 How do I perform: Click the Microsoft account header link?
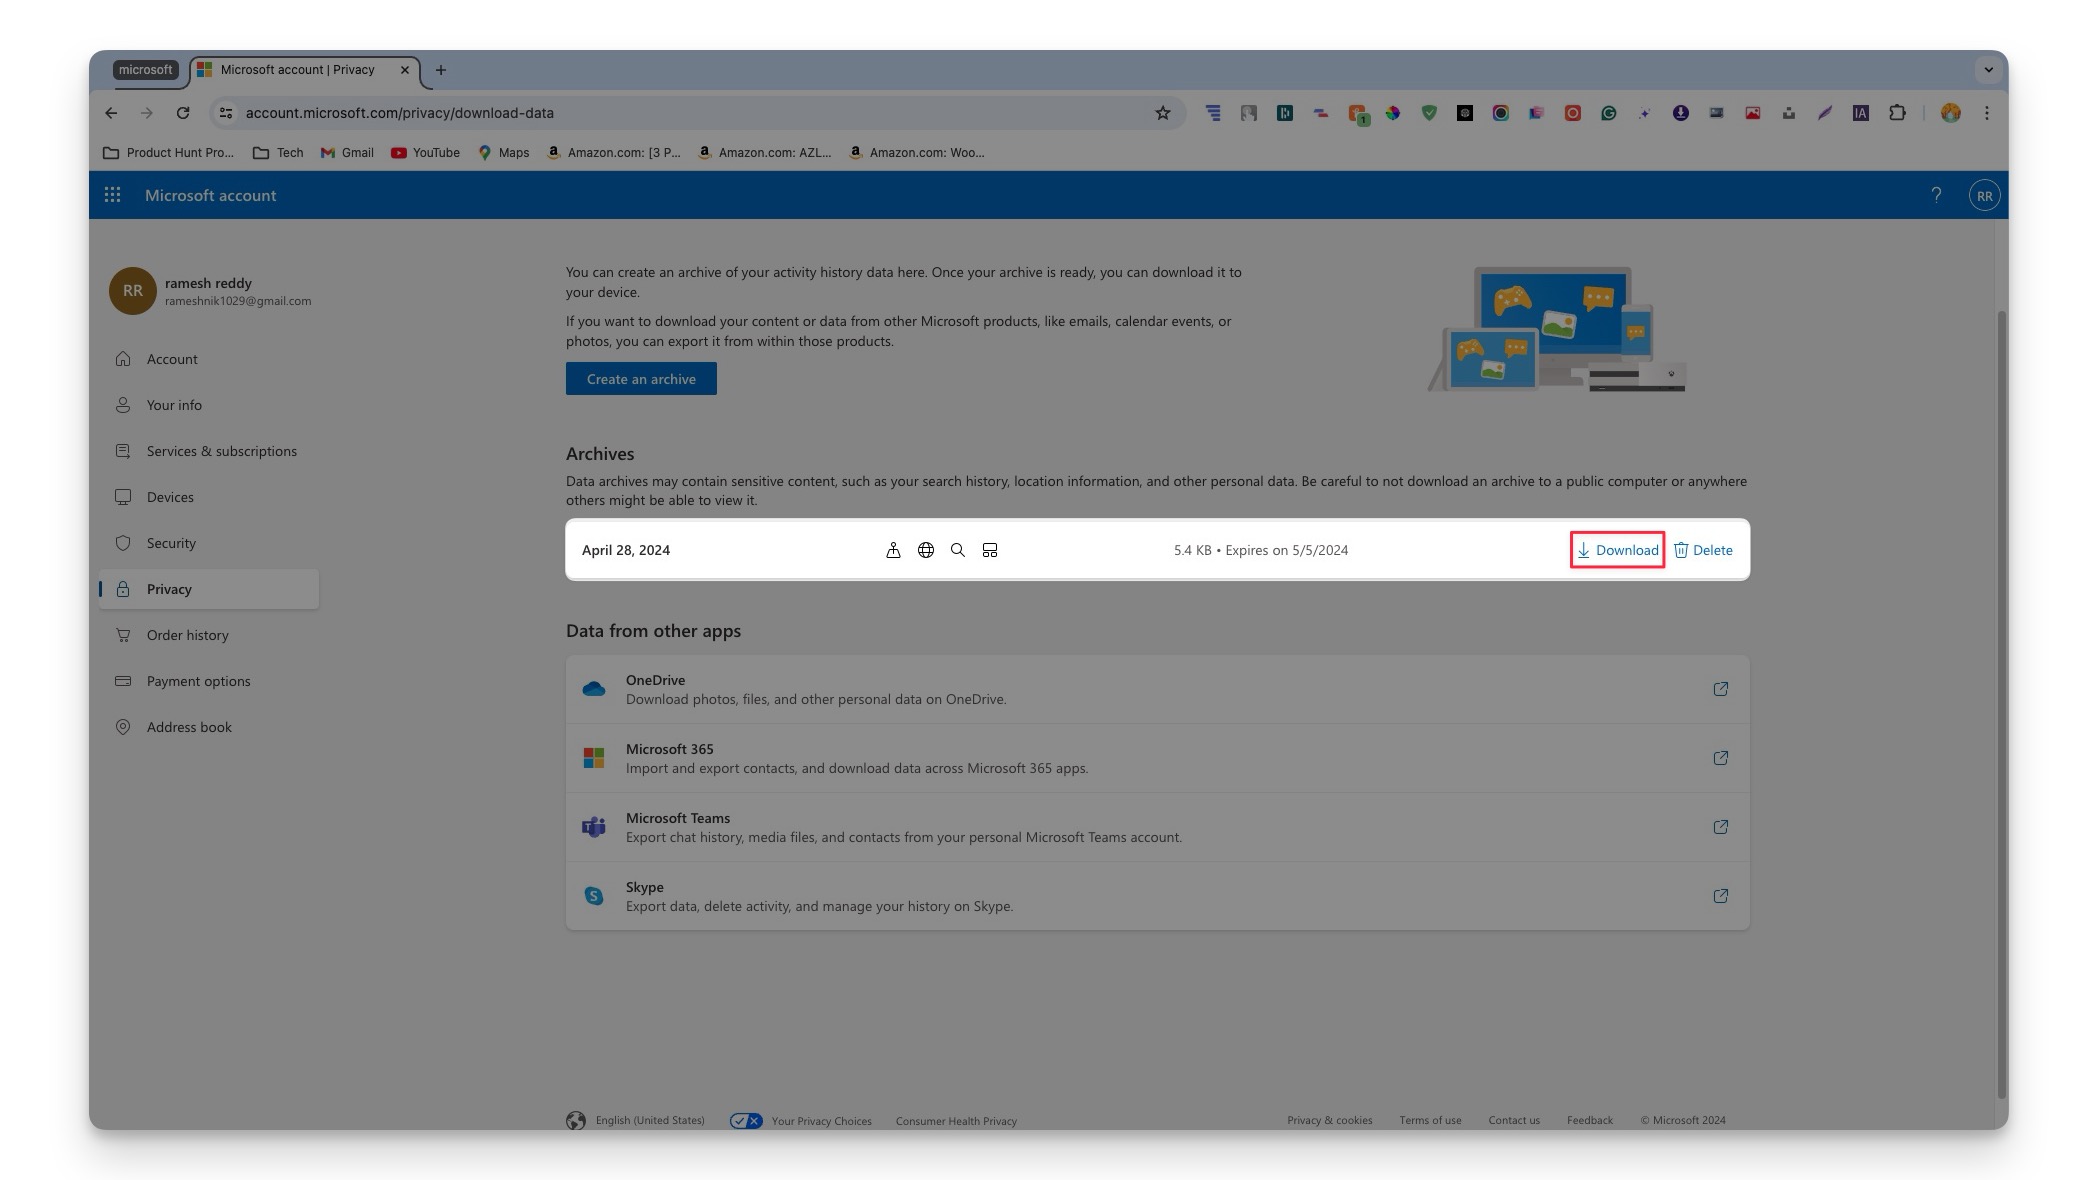tap(210, 195)
